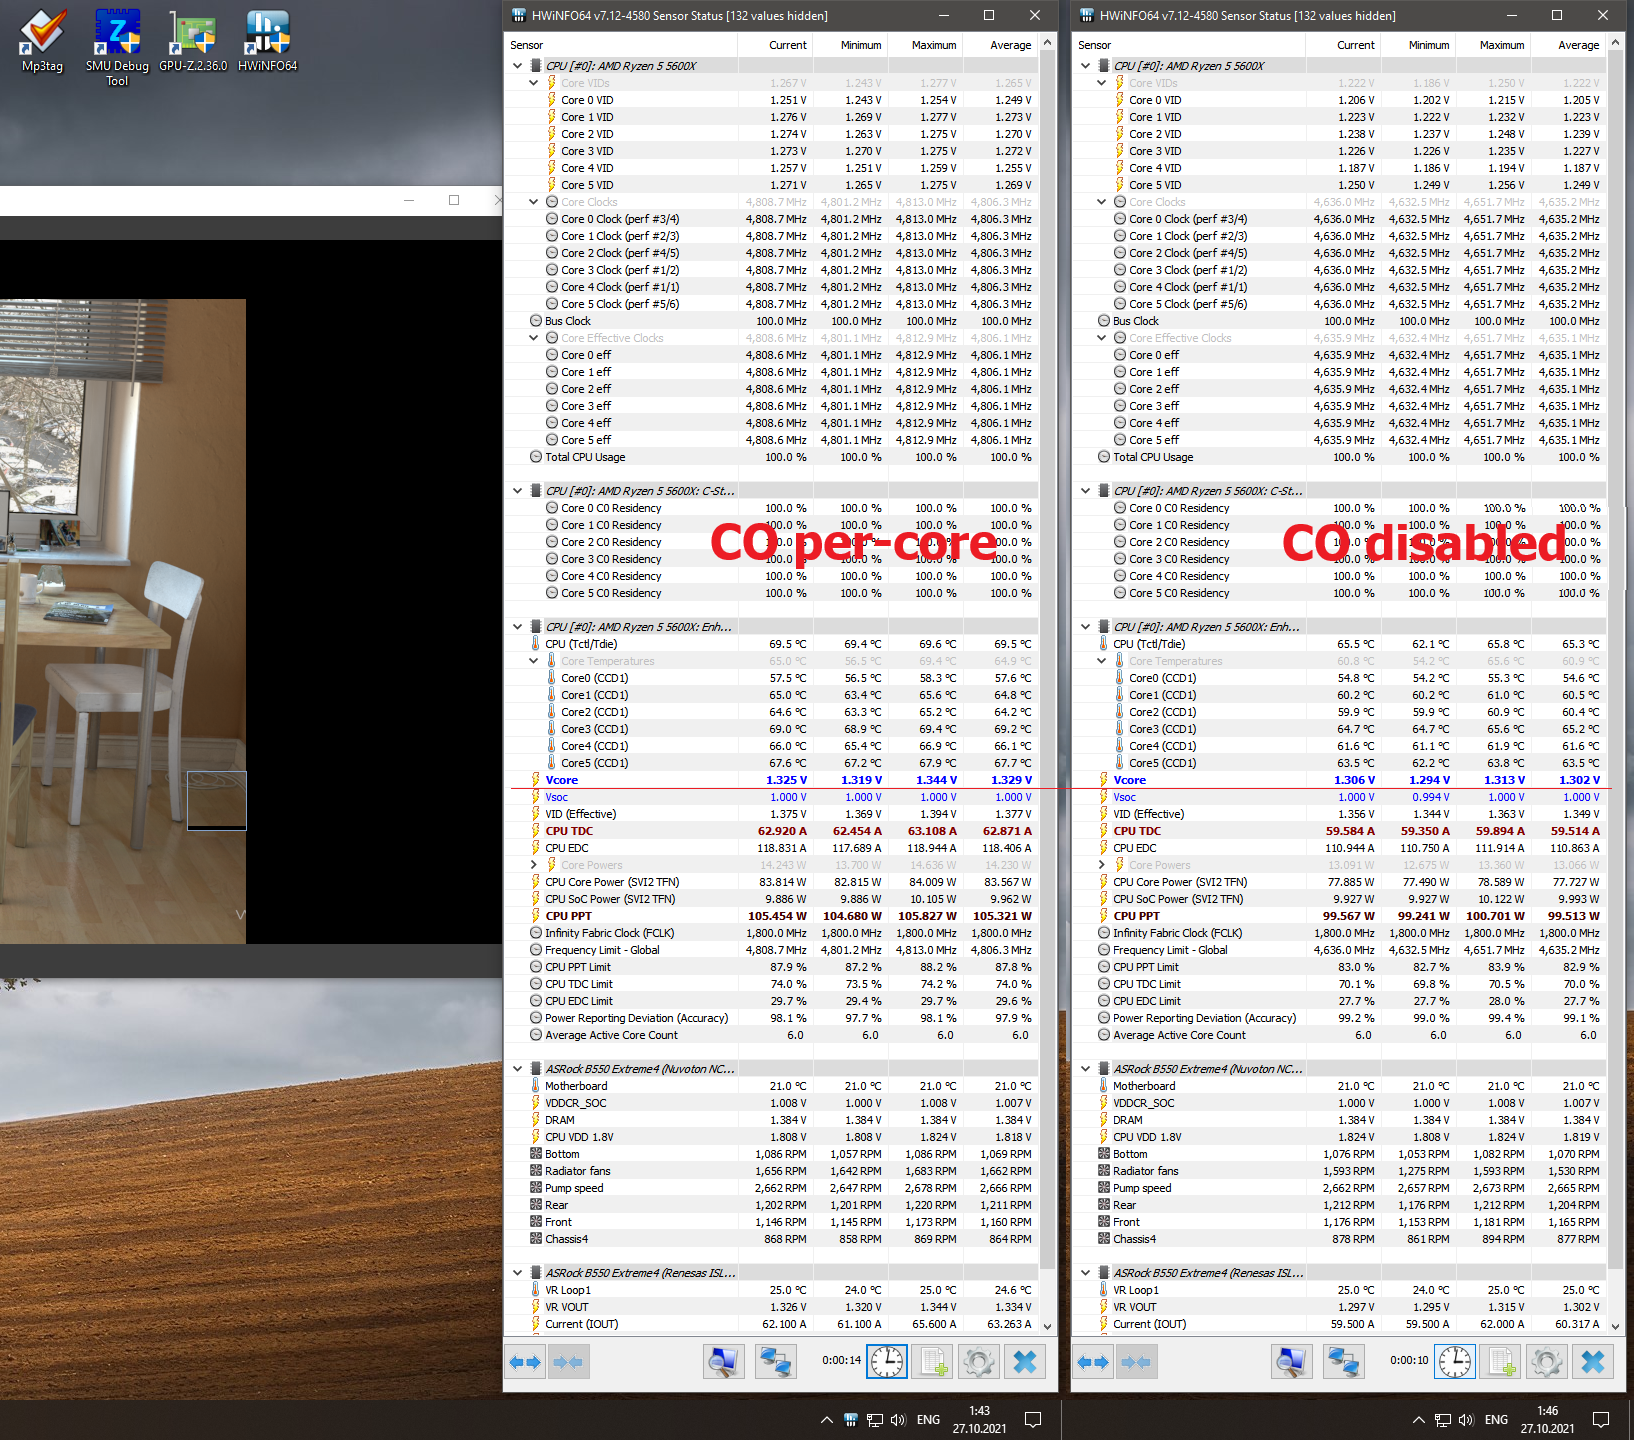Viewport: 1634px width, 1440px height.
Task: Open the HWiNFO64 desktop shortcut
Action: tap(268, 41)
